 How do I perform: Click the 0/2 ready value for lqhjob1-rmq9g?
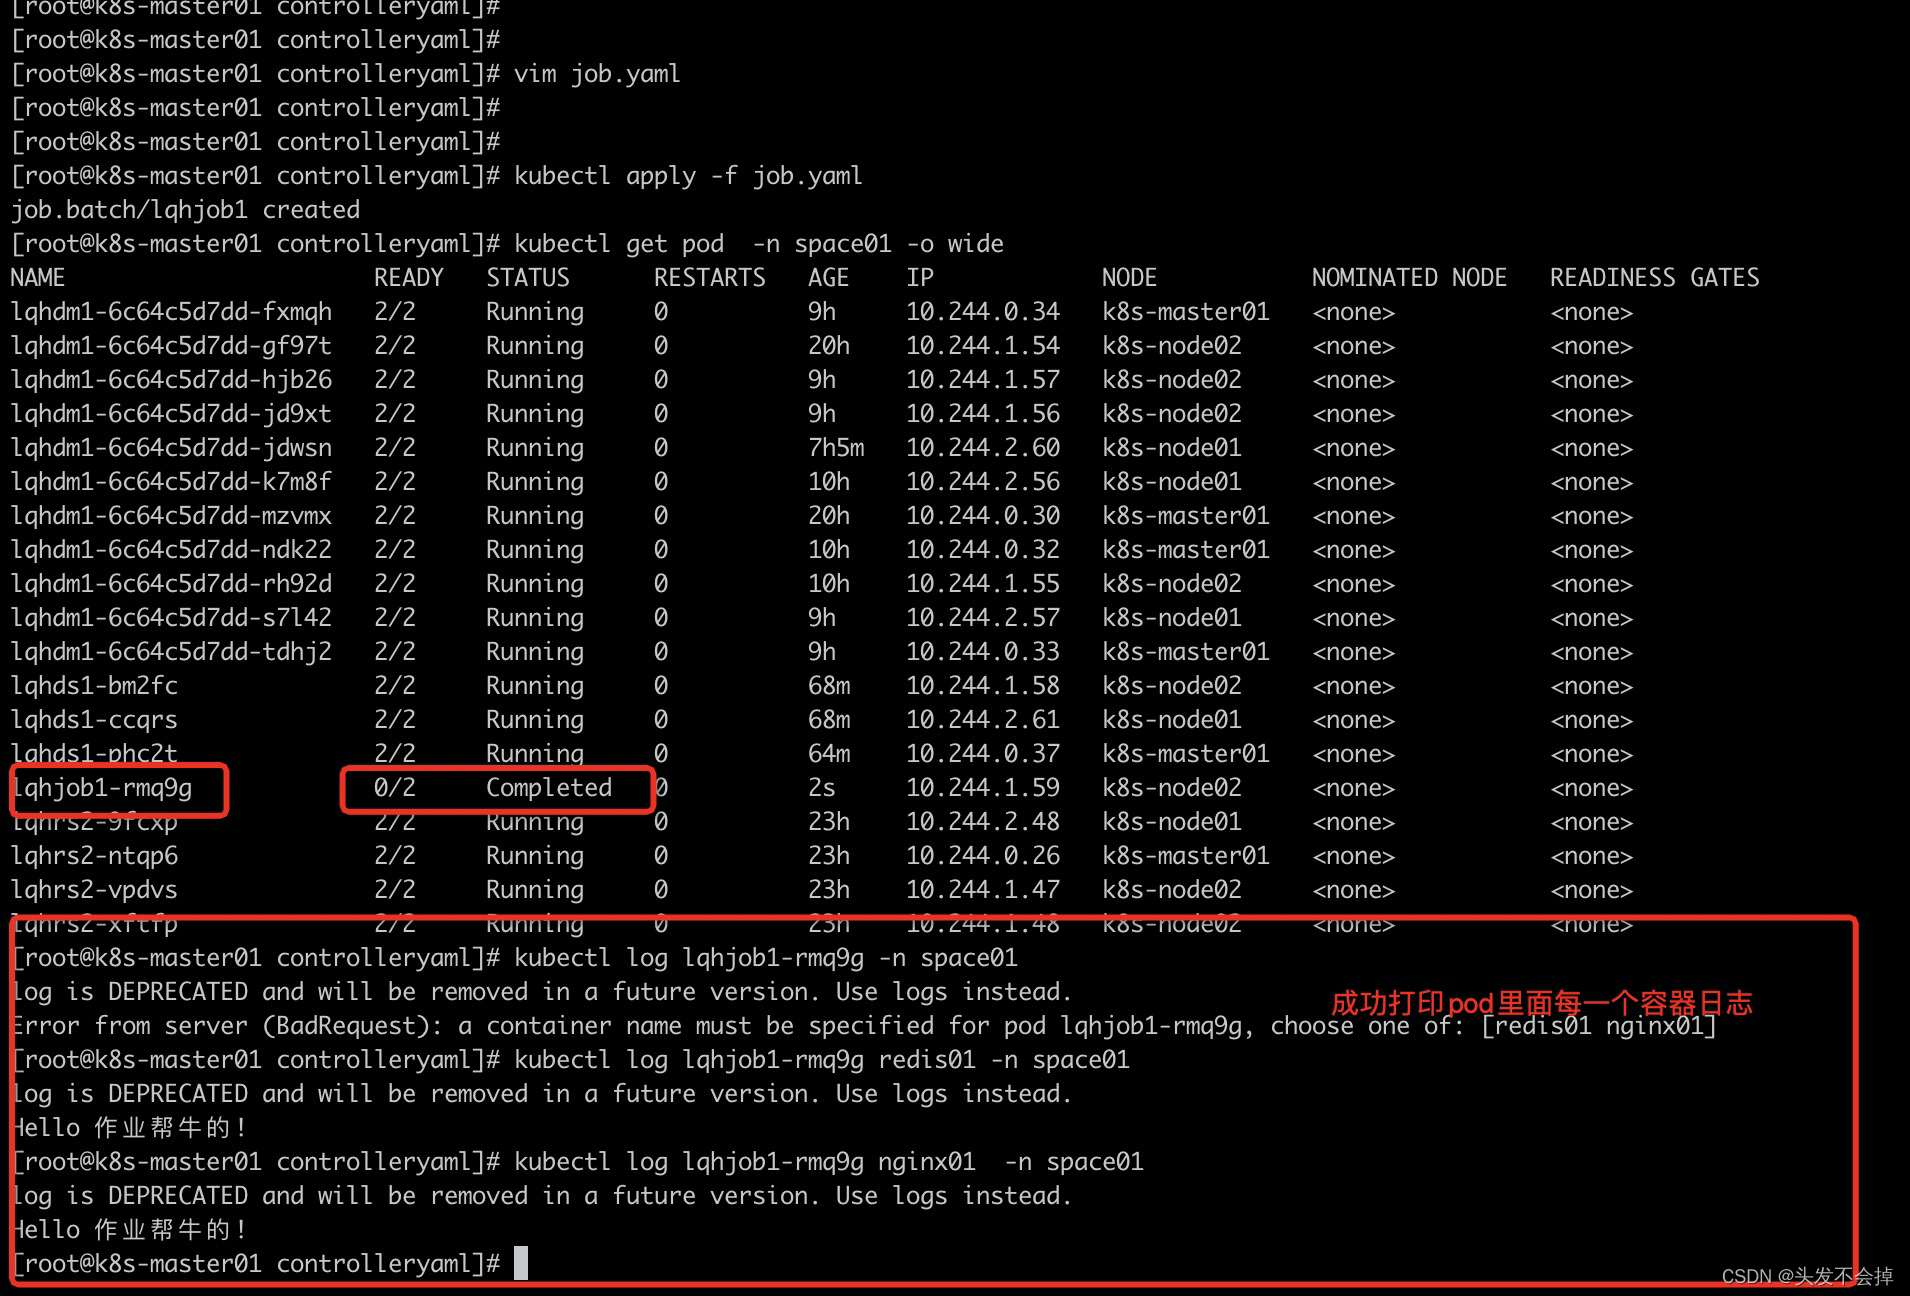395,788
